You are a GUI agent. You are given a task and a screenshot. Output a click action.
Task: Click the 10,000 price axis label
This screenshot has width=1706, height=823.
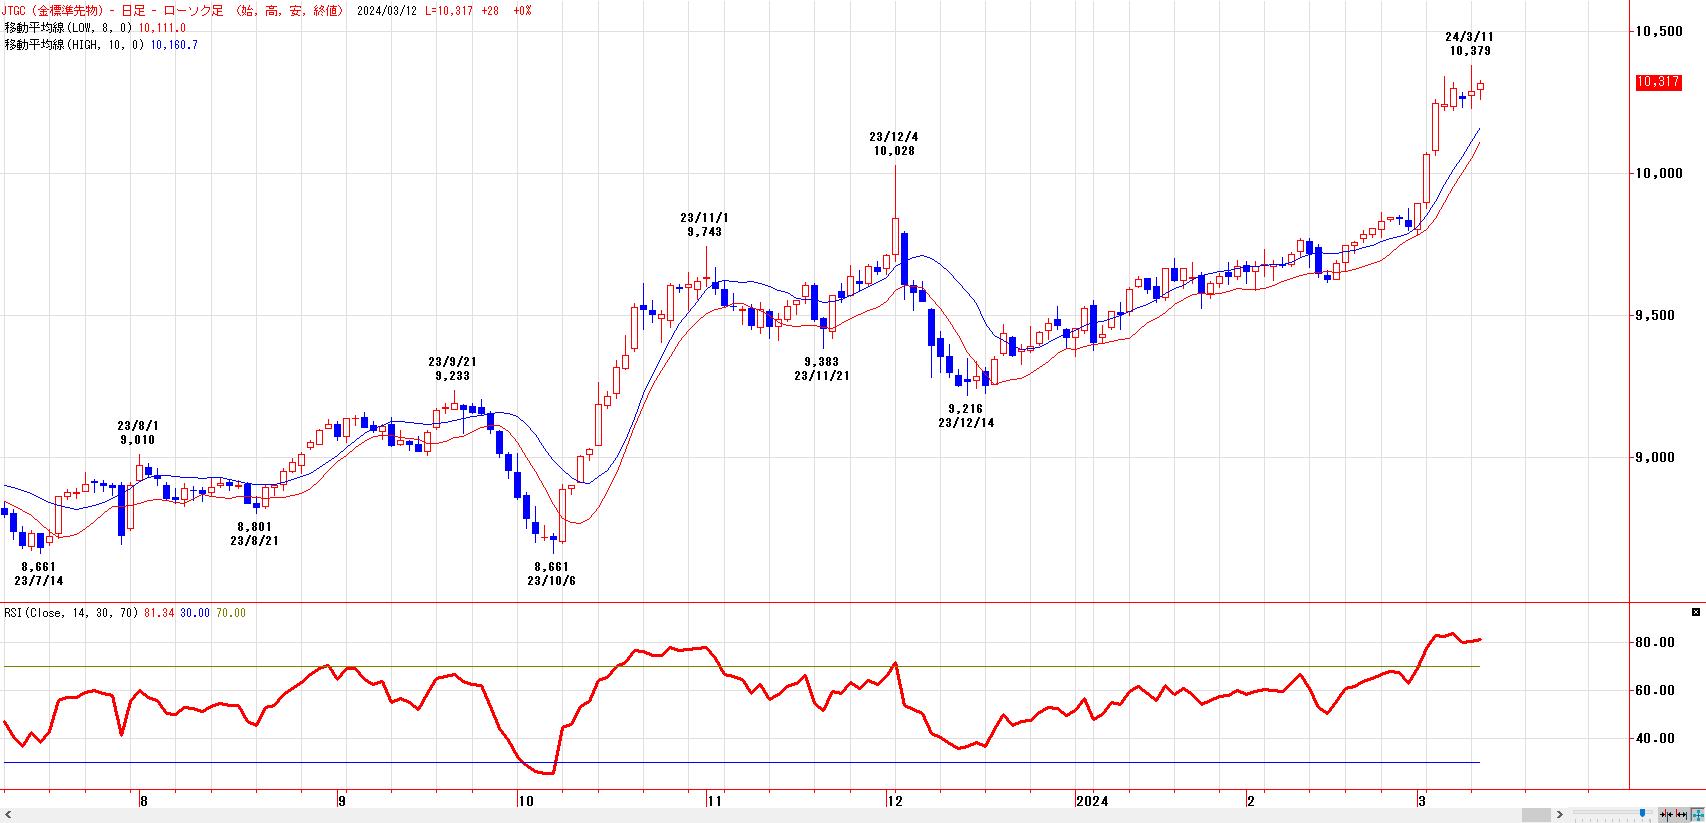click(1658, 174)
